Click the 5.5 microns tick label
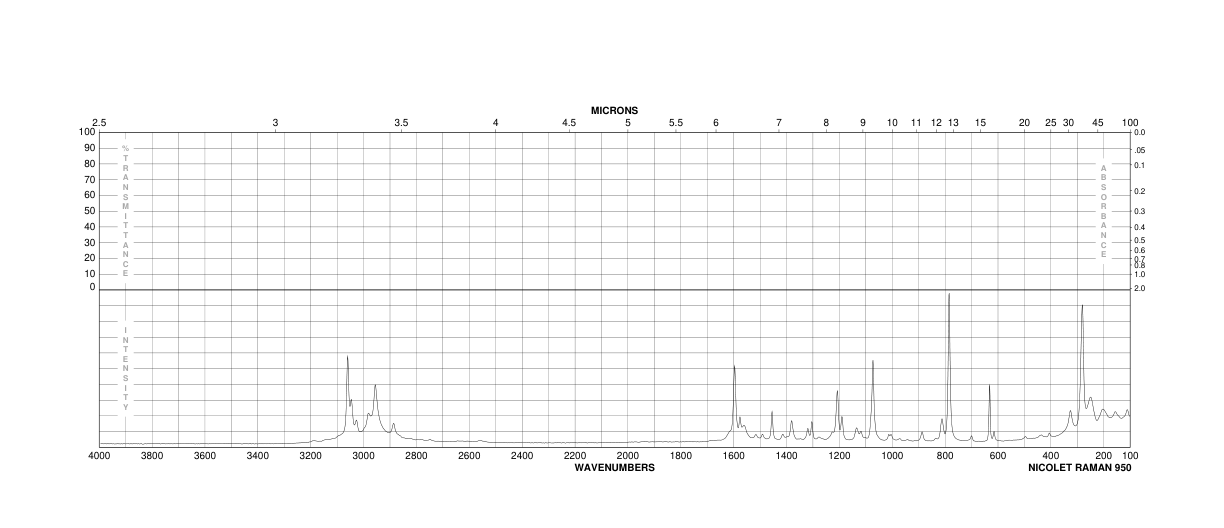This screenshot has width=1224, height=528. click(x=676, y=123)
